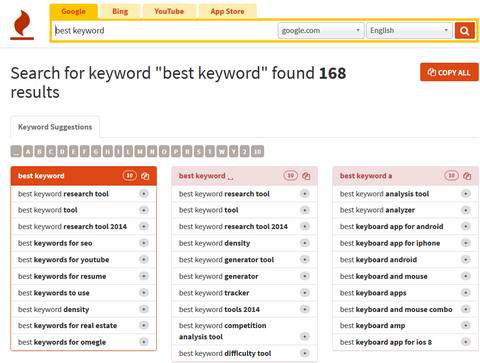Click 'best keyboard android' text
The image size is (480, 363).
pyautogui.click(x=378, y=260)
